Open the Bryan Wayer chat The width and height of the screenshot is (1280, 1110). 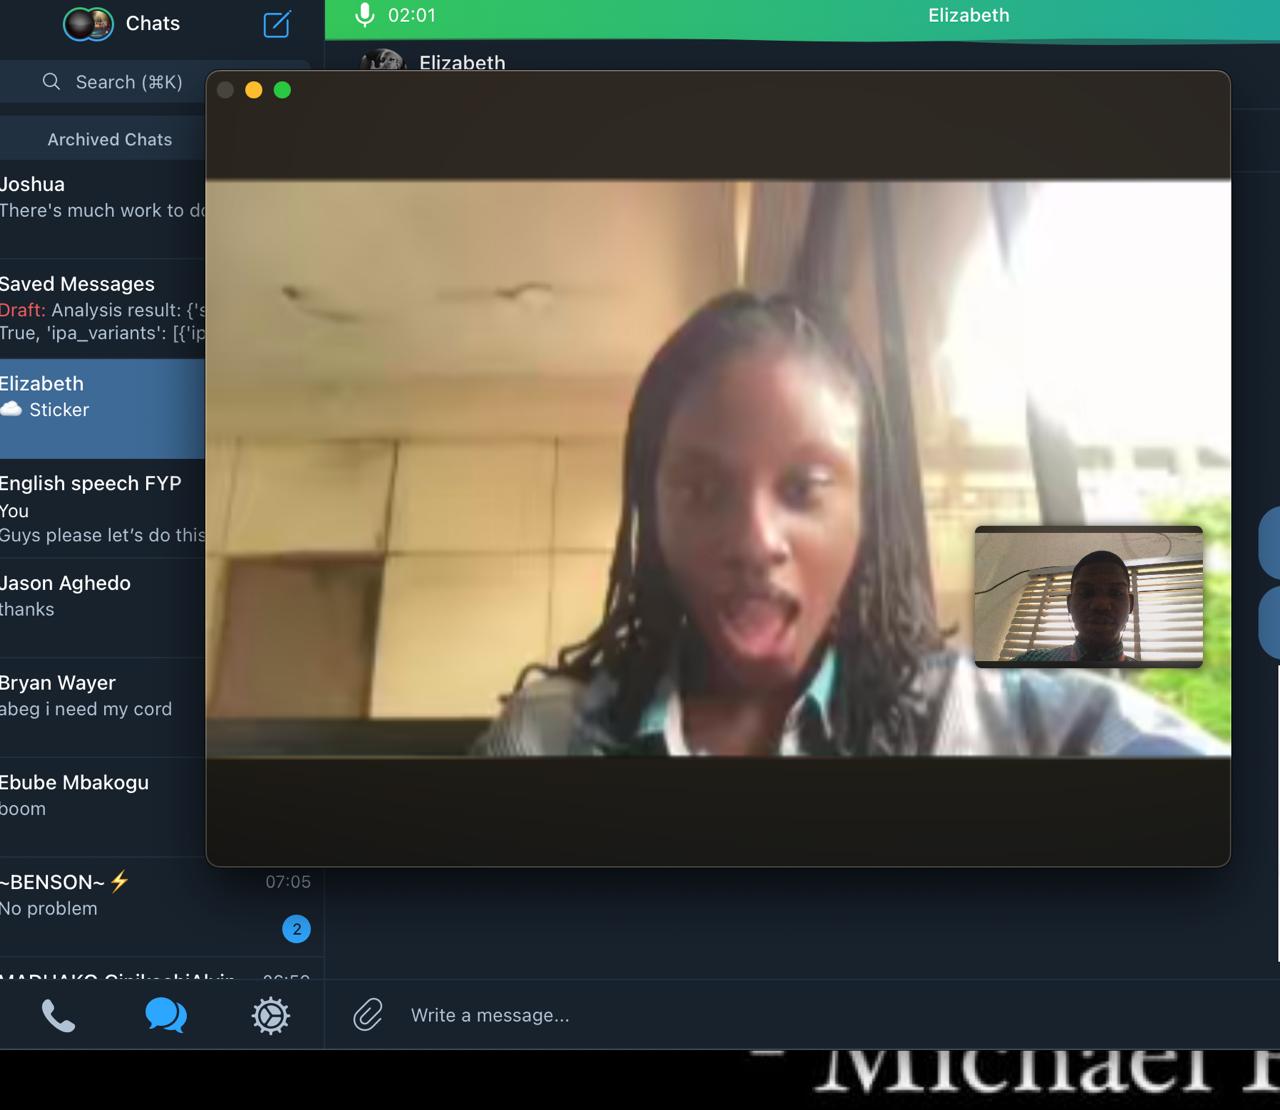[103, 708]
